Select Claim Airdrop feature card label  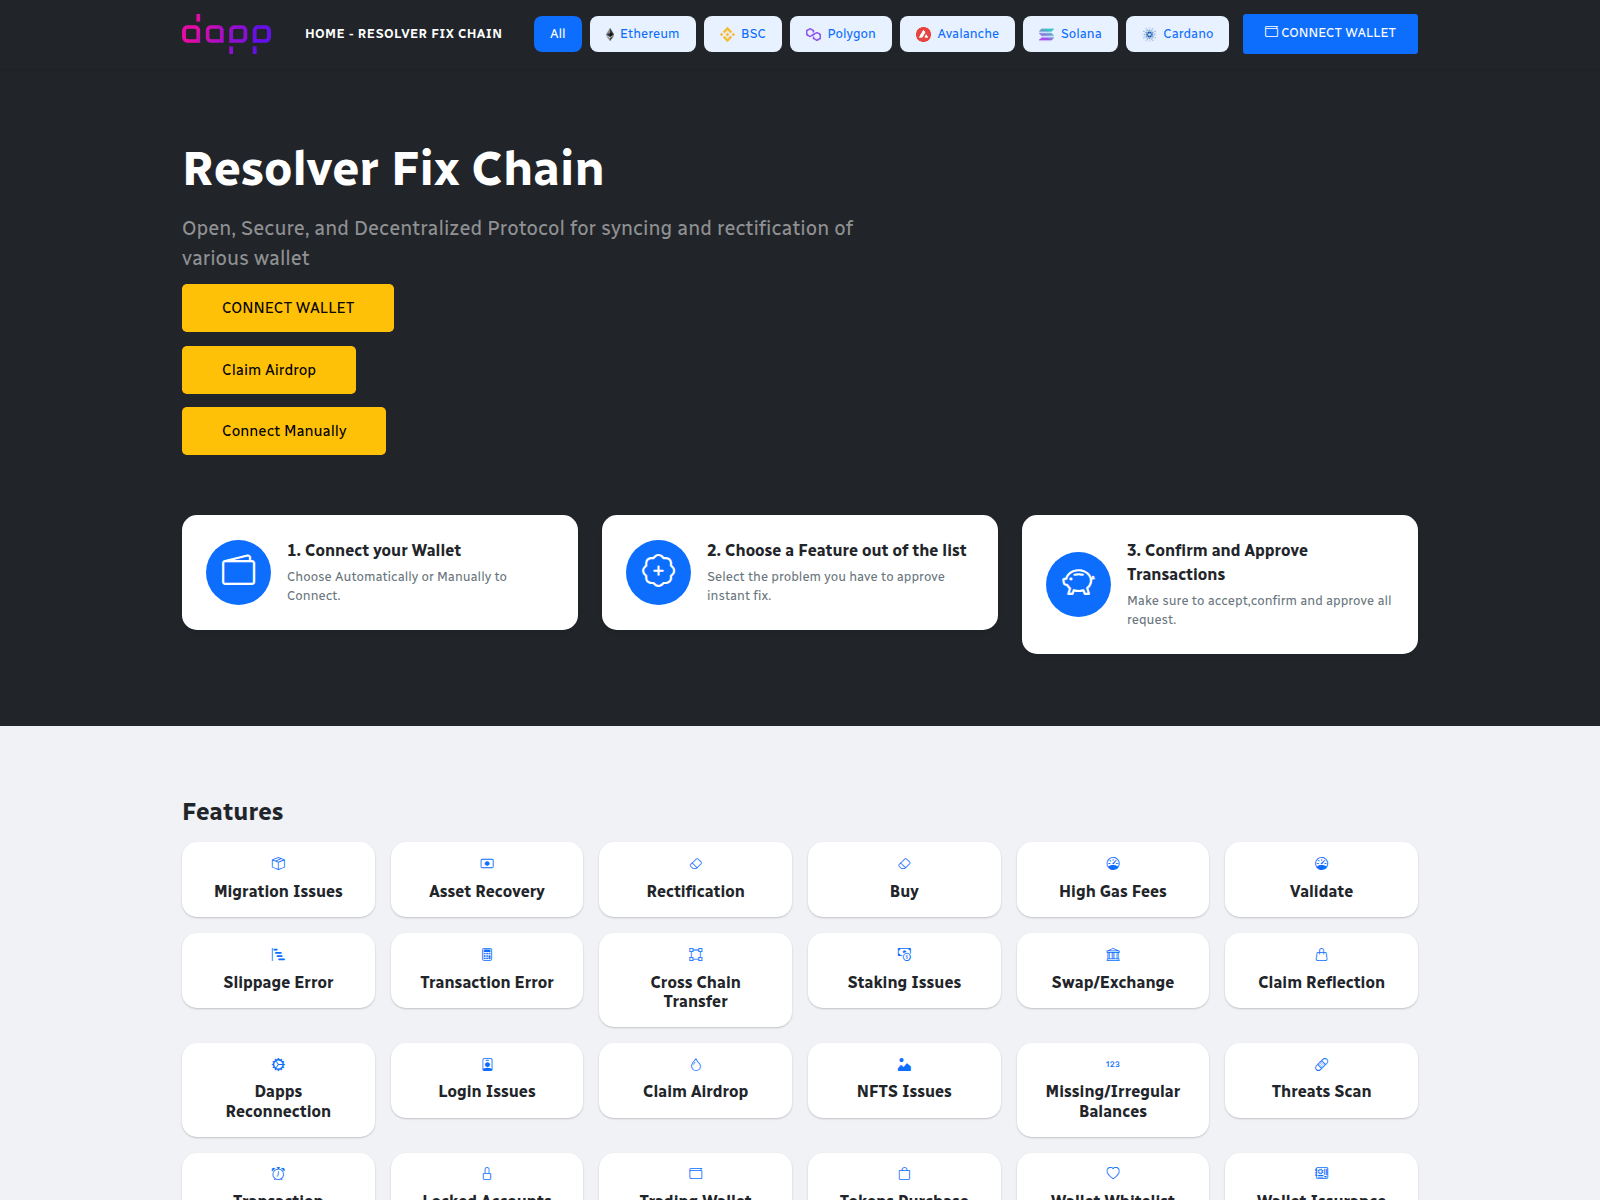[696, 1091]
